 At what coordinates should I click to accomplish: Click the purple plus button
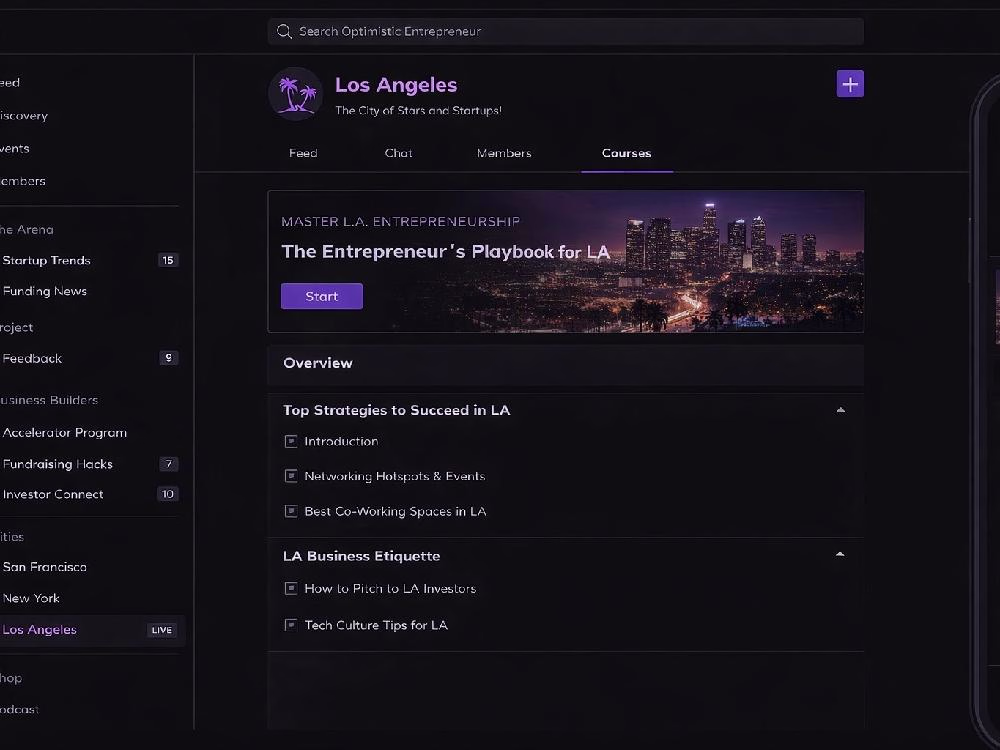[x=850, y=84]
